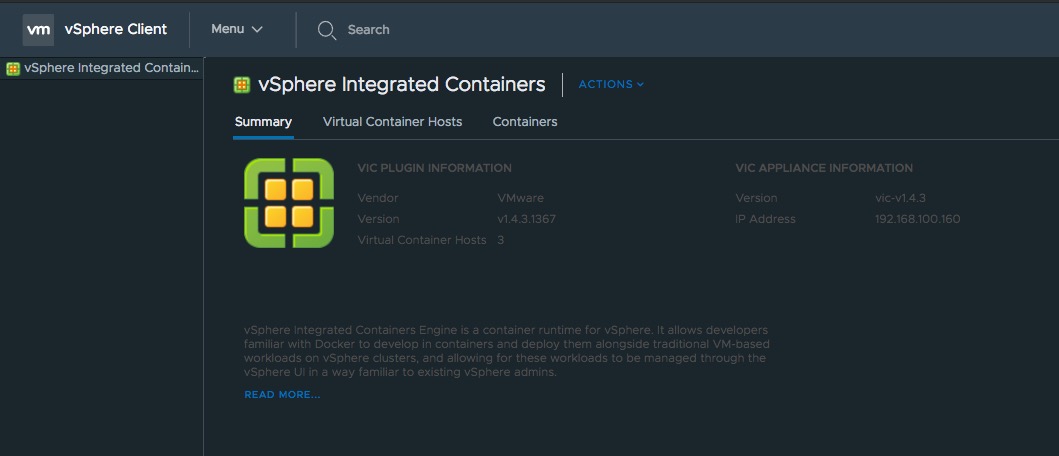The image size is (1059, 456).
Task: Click the Vendor value VMware
Action: coord(520,198)
